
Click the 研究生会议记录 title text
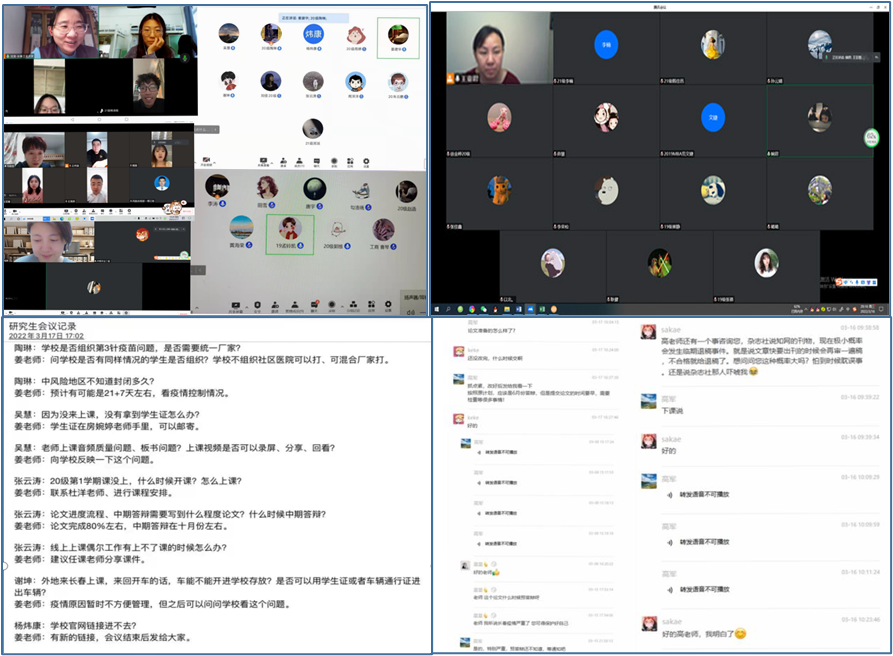pos(42,326)
